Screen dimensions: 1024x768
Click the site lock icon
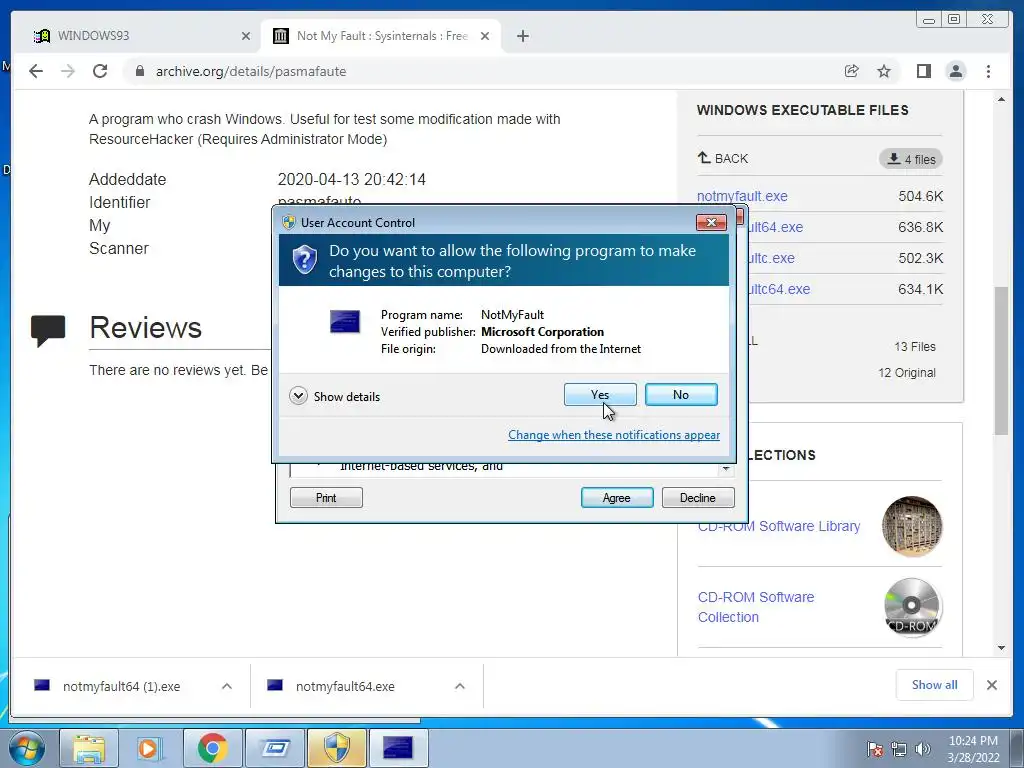click(139, 71)
